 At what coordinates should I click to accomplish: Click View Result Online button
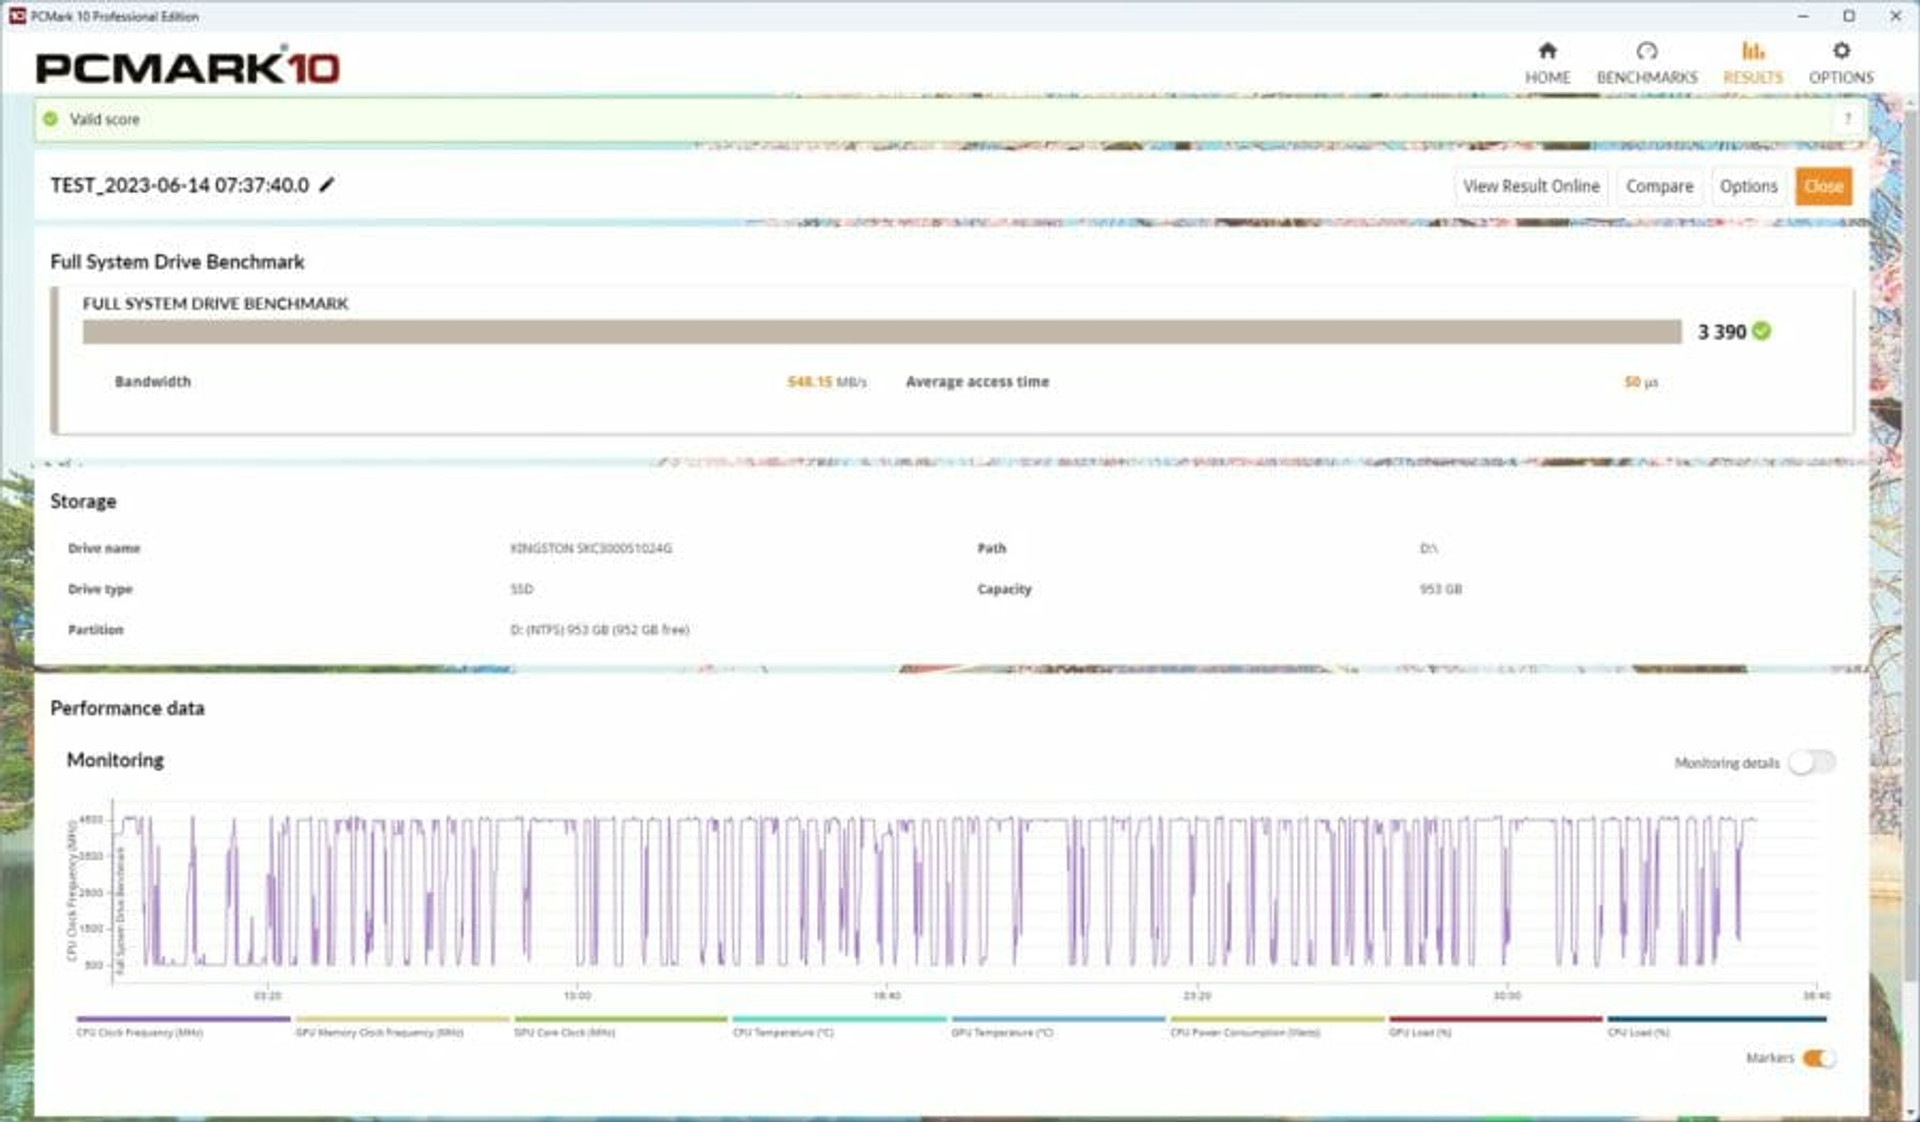click(1531, 186)
